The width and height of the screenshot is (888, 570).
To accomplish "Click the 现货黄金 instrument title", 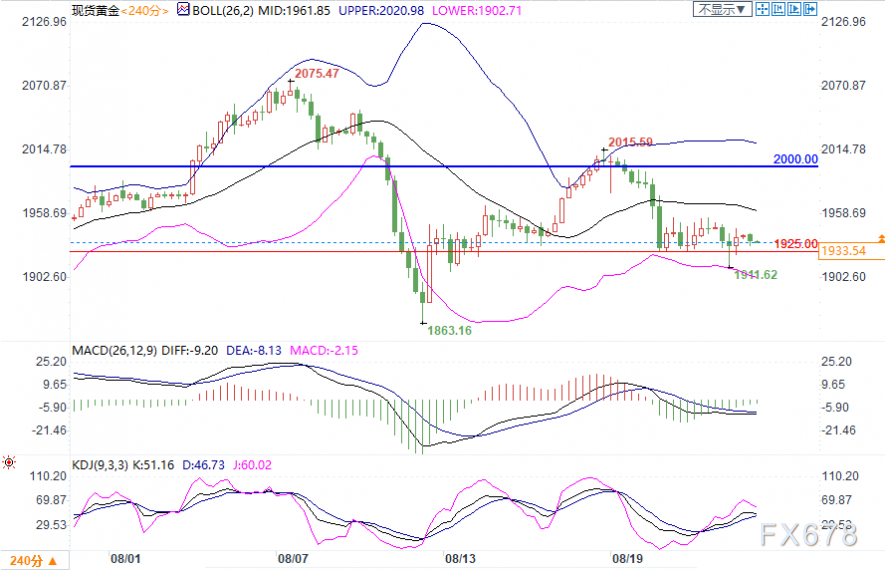I will click(96, 10).
